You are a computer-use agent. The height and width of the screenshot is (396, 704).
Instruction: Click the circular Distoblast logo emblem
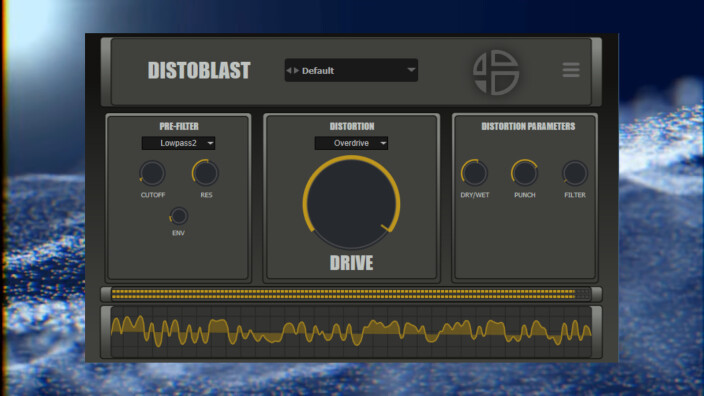coord(496,72)
